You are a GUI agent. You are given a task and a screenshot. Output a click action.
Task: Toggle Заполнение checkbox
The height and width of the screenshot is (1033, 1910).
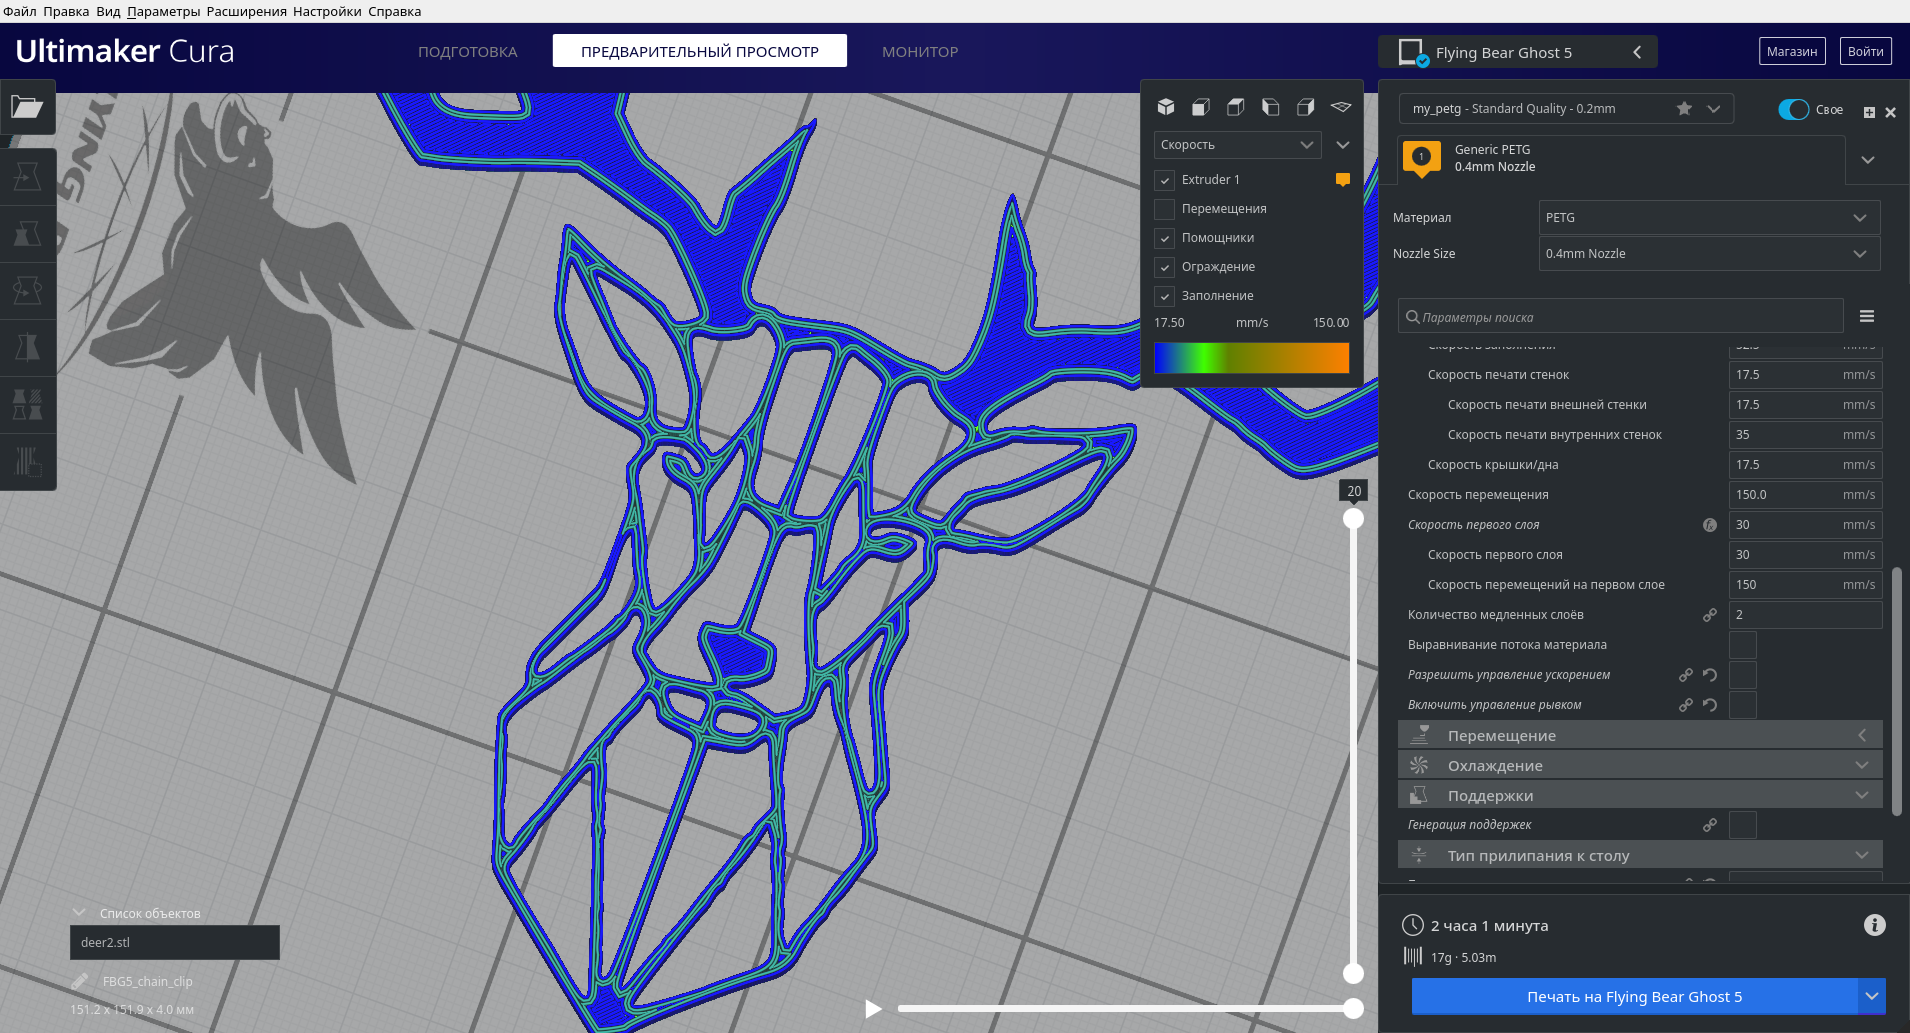1164,296
